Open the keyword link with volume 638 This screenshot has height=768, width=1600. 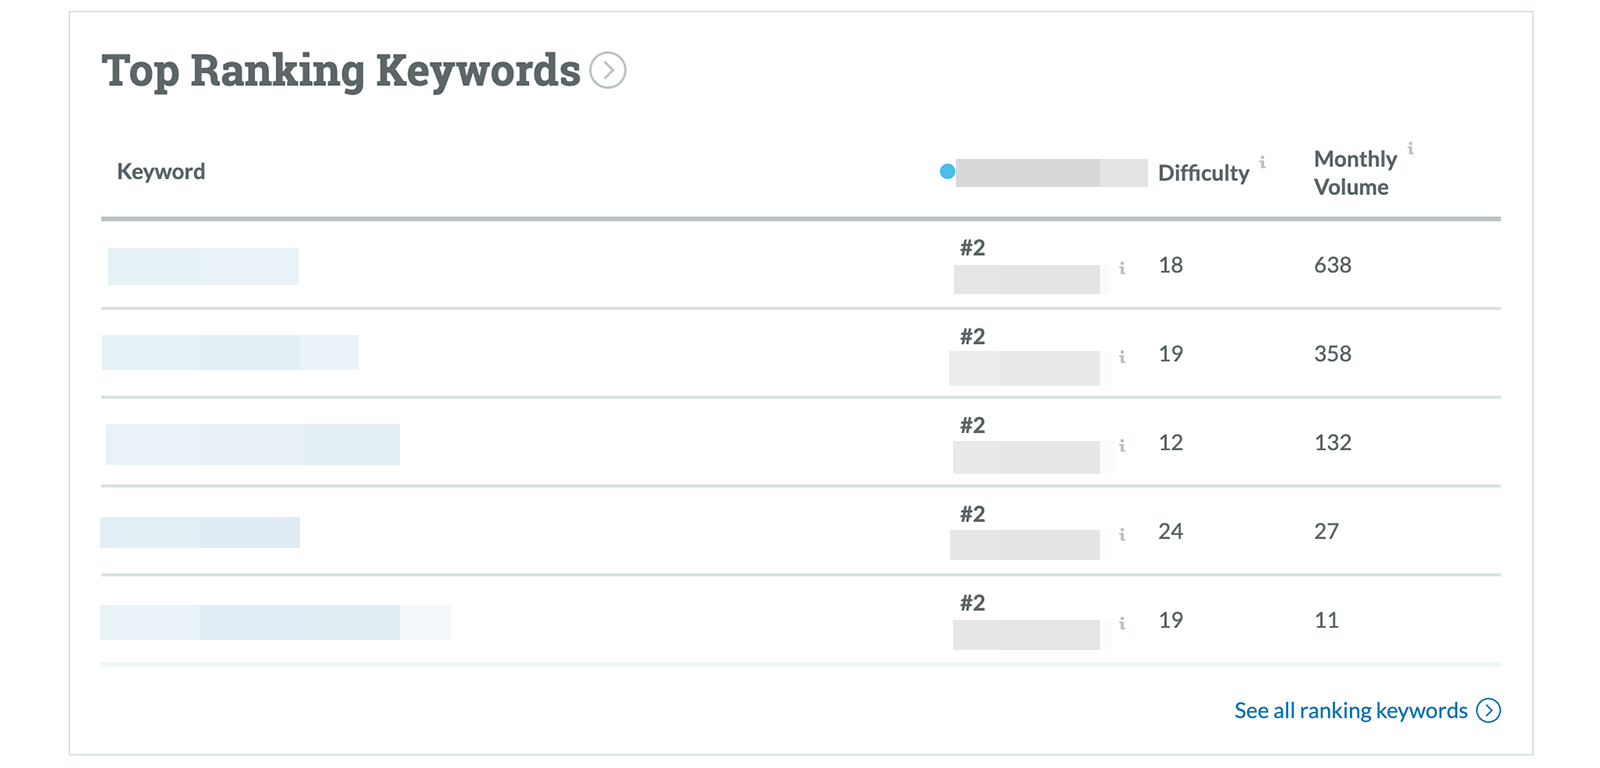click(203, 266)
